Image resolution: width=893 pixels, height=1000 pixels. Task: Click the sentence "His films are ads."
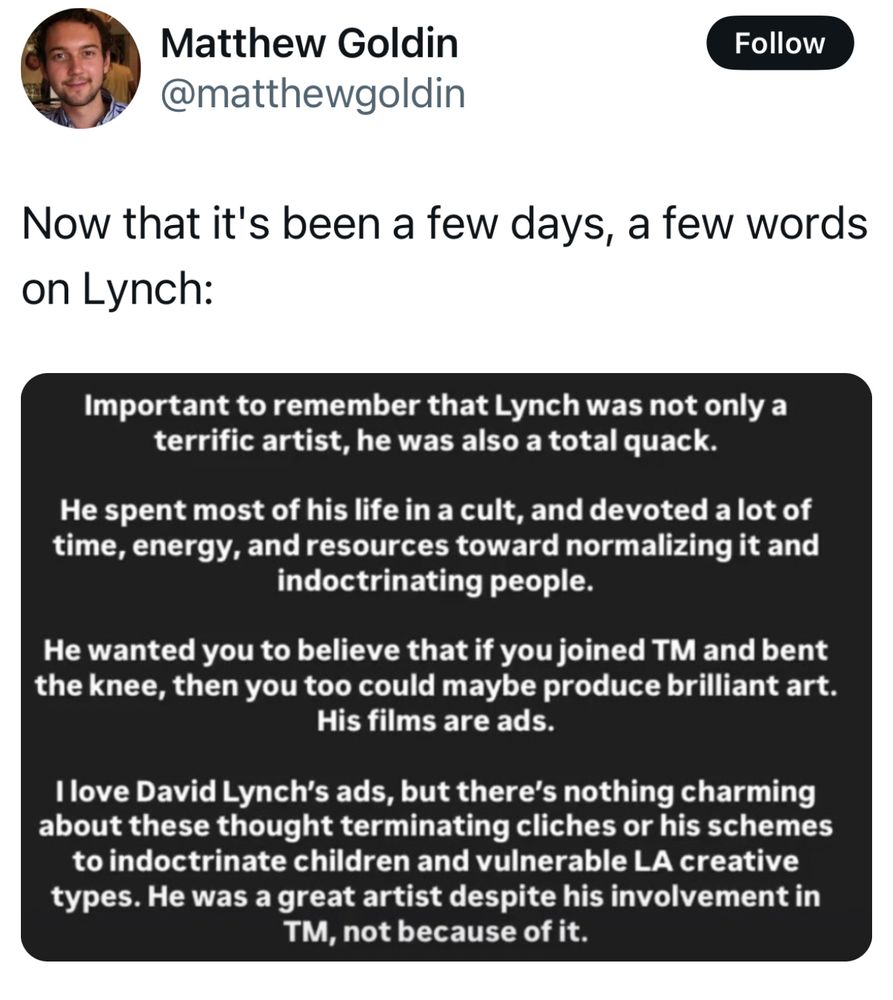[446, 722]
